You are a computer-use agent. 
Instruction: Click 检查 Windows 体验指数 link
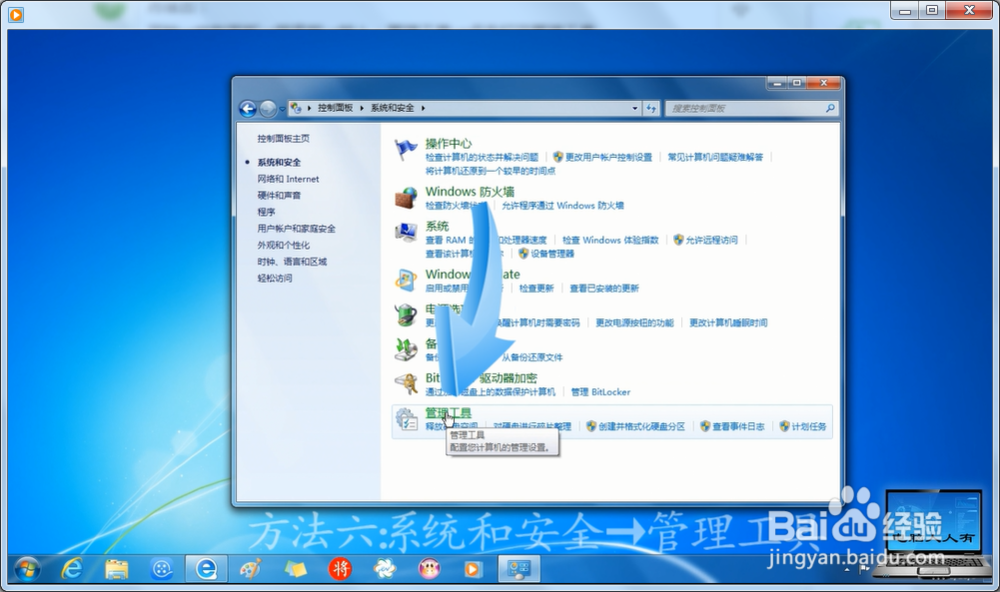click(610, 240)
